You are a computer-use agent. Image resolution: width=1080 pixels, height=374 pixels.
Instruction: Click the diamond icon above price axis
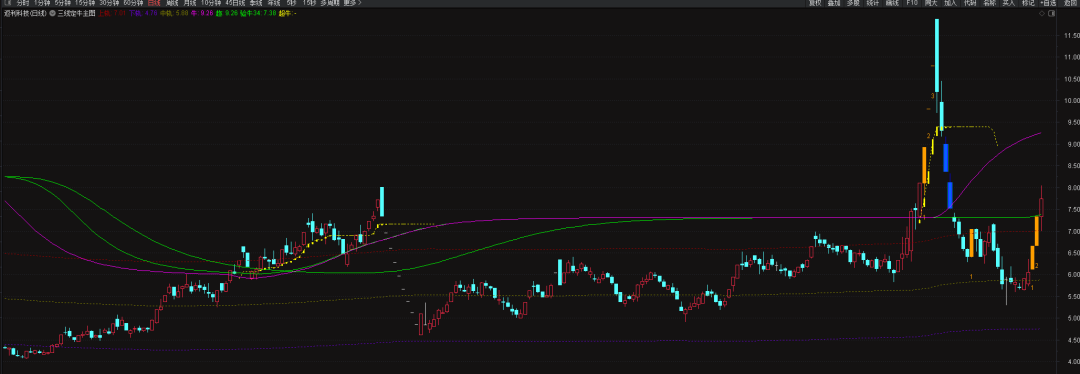point(1042,13)
